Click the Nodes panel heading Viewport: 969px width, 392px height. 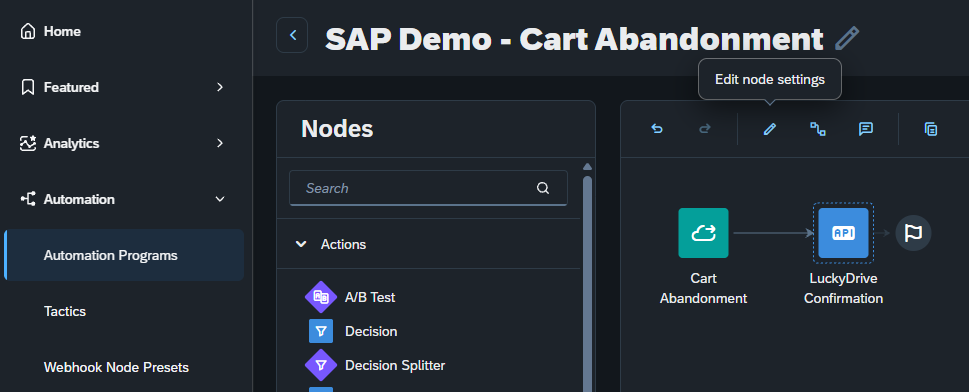point(337,129)
